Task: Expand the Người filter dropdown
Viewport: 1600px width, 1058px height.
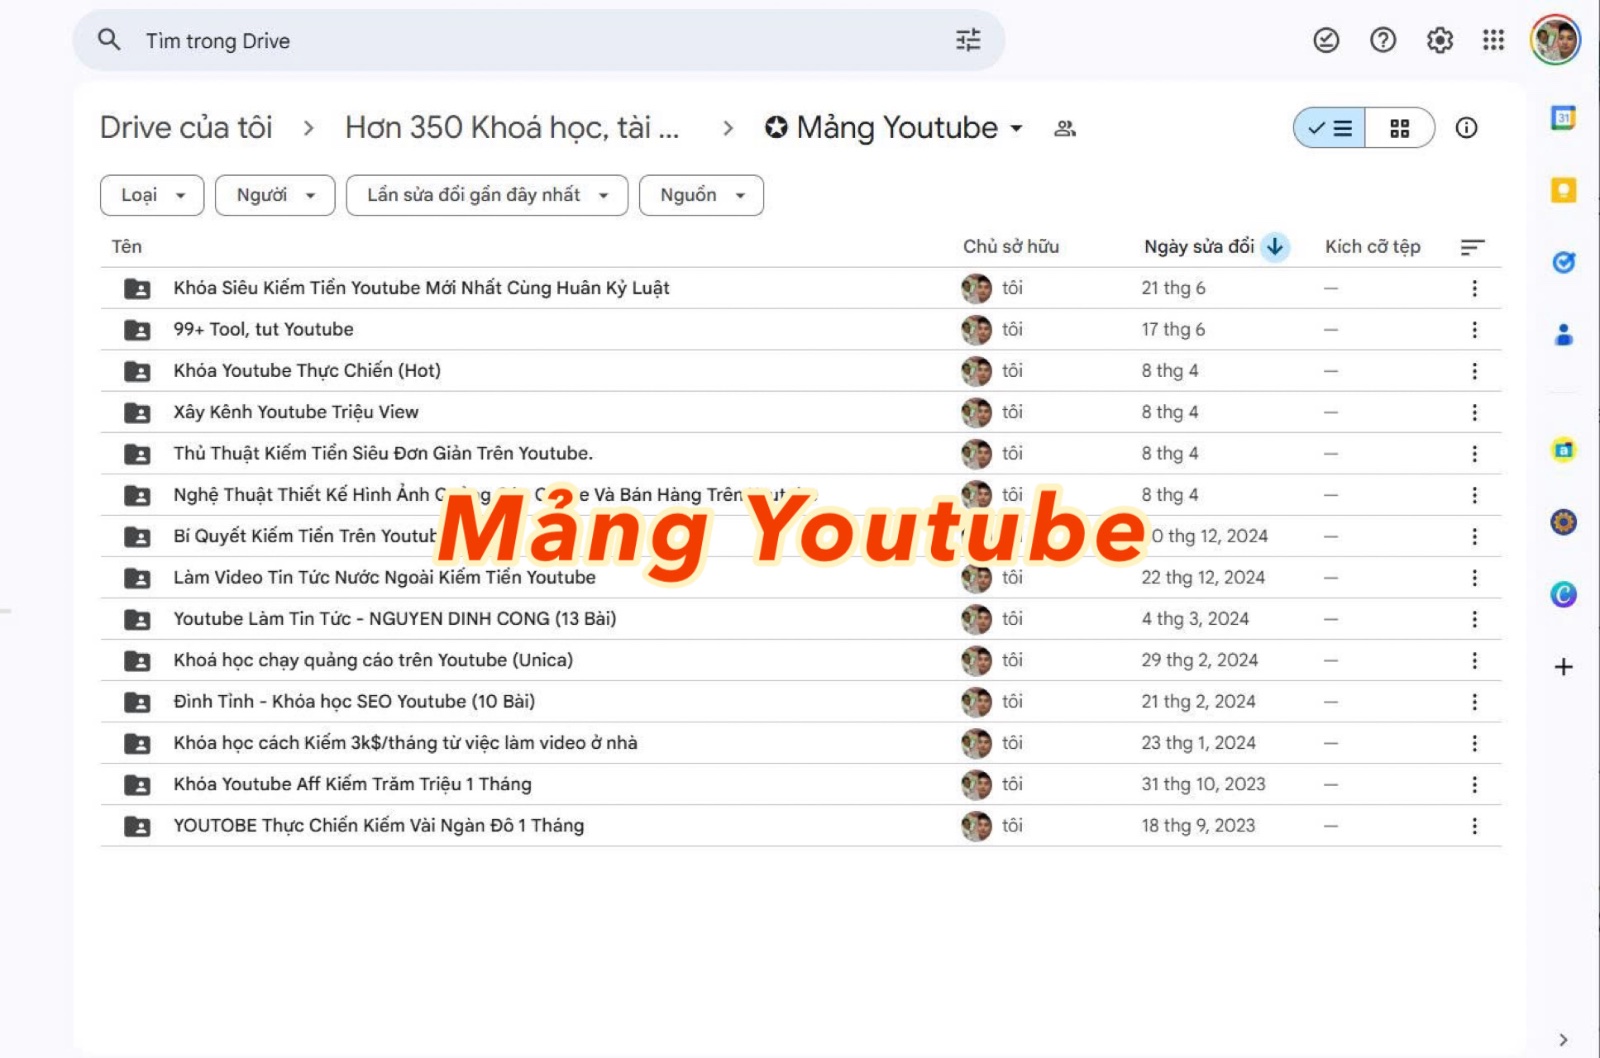Action: click(275, 195)
